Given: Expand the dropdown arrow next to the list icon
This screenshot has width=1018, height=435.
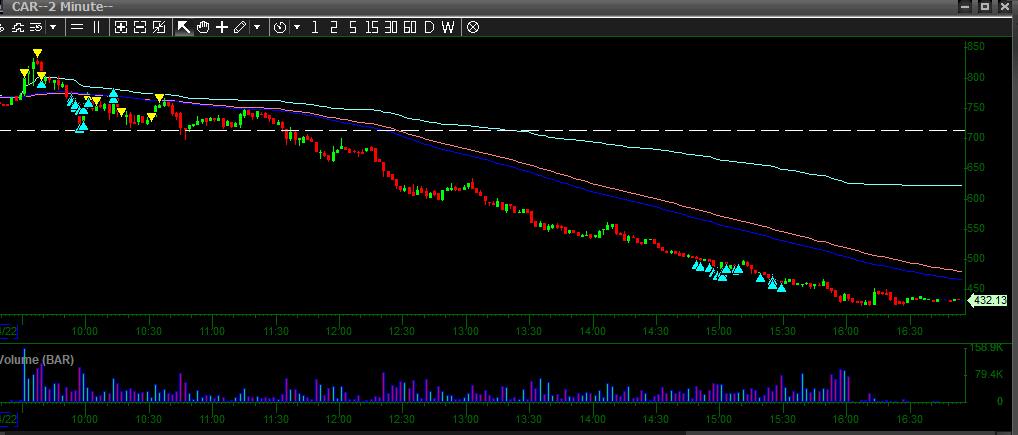Looking at the screenshot, I should (53, 27).
